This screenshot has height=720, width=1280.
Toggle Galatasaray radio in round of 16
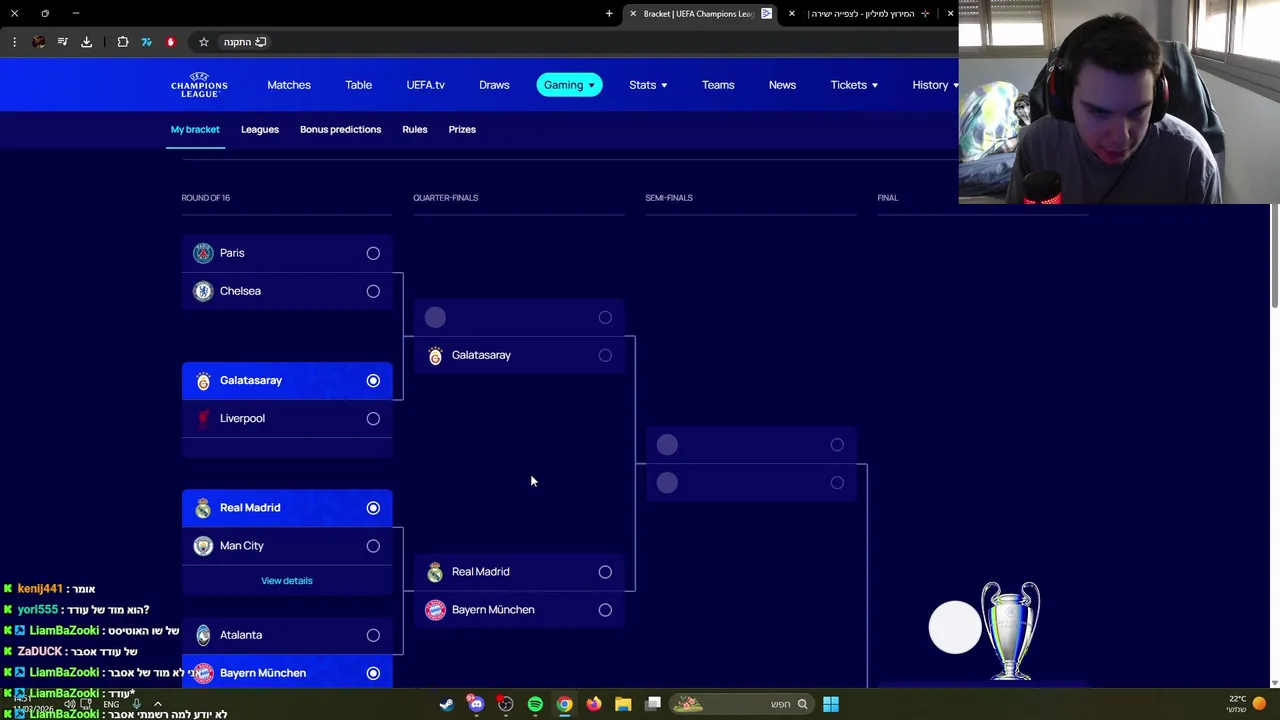pyautogui.click(x=373, y=381)
